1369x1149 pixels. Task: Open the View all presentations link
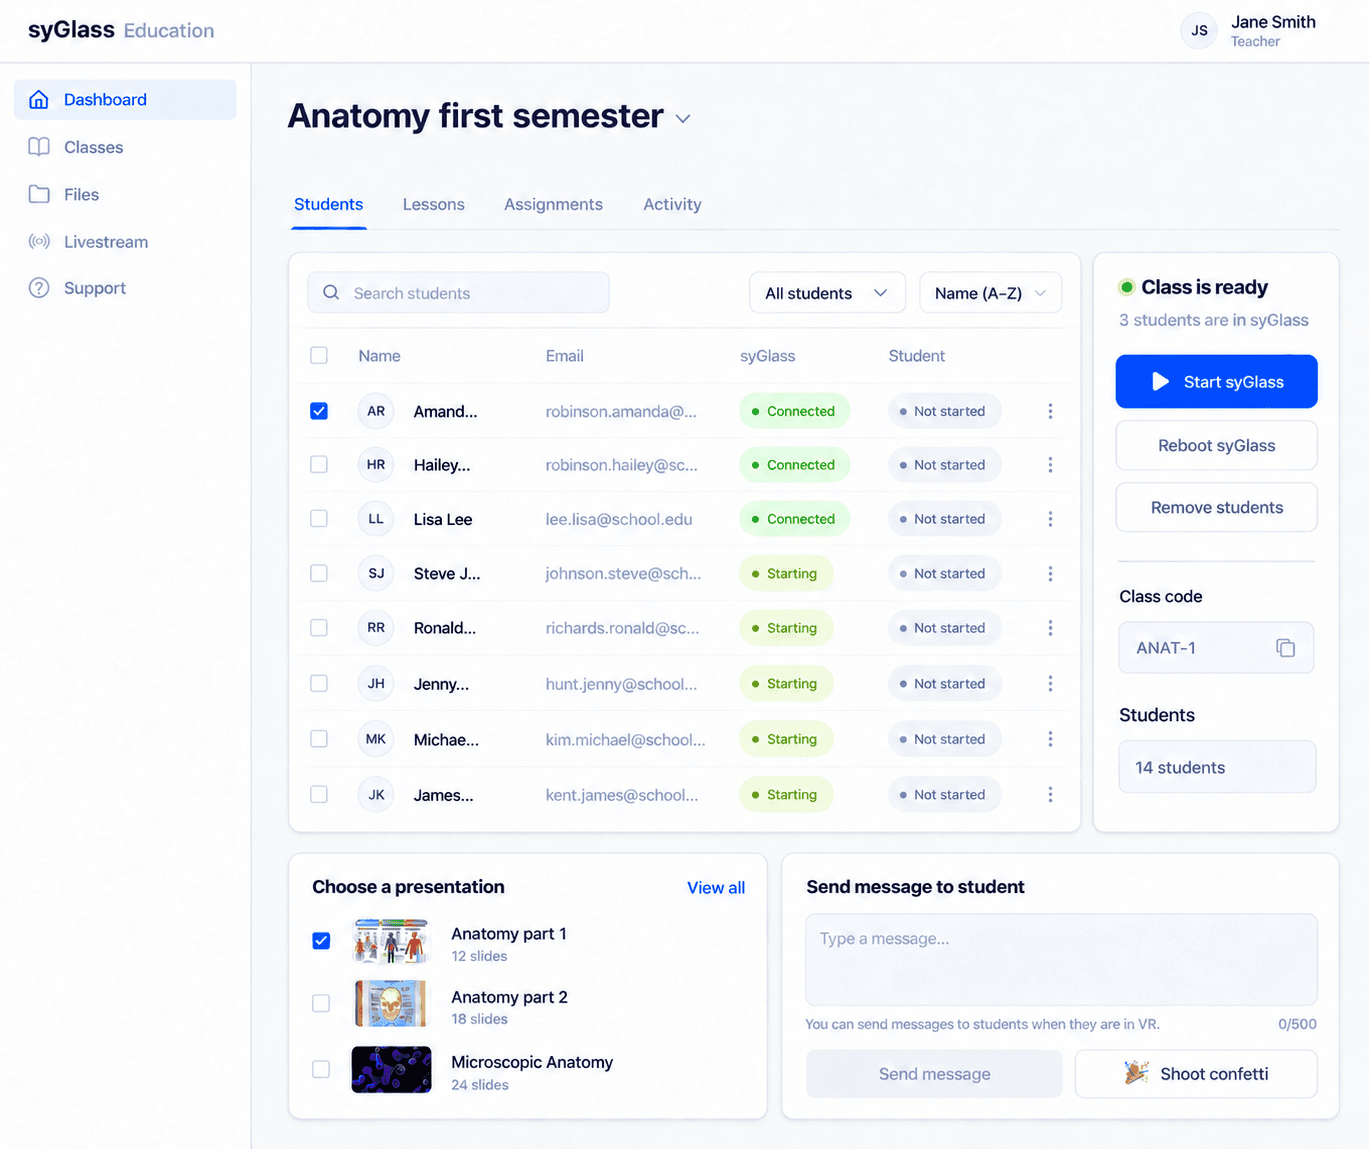(716, 888)
